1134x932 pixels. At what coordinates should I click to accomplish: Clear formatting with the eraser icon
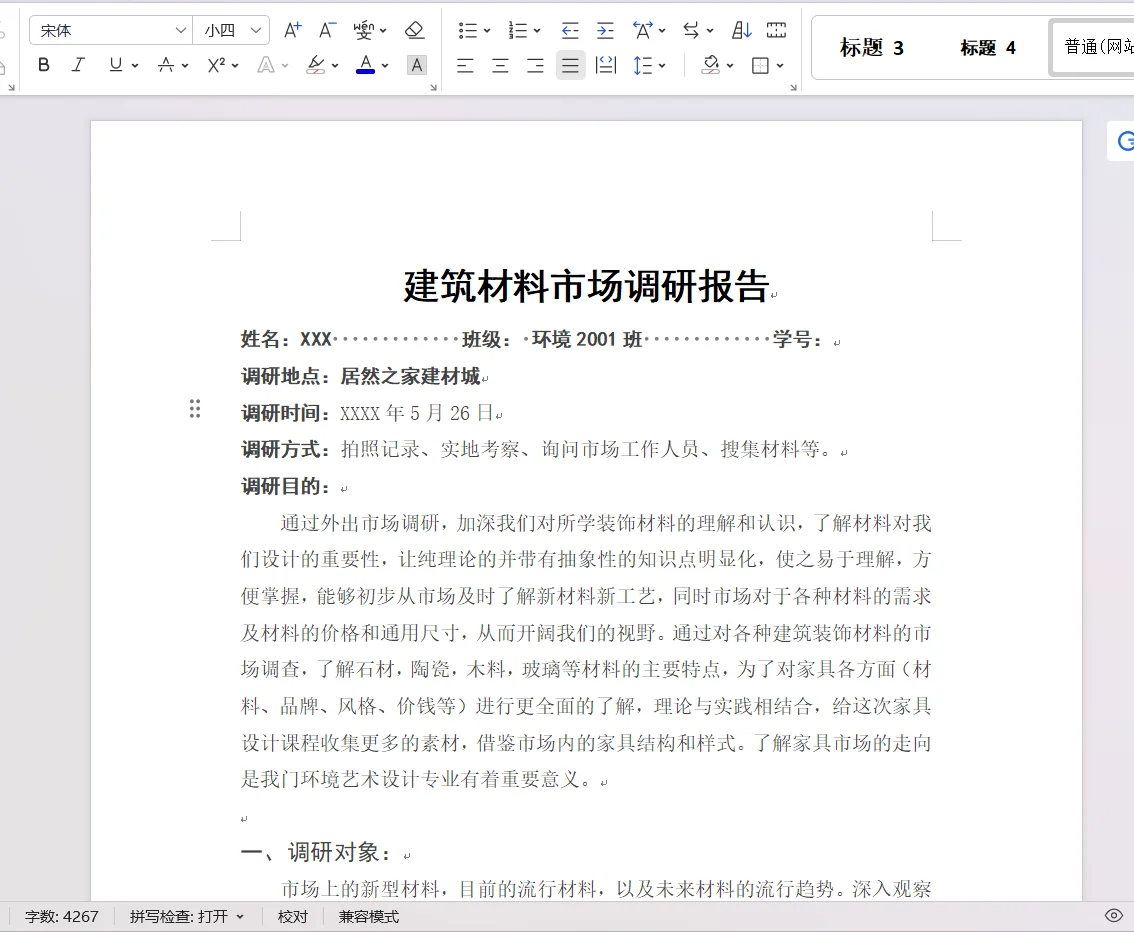tap(414, 30)
